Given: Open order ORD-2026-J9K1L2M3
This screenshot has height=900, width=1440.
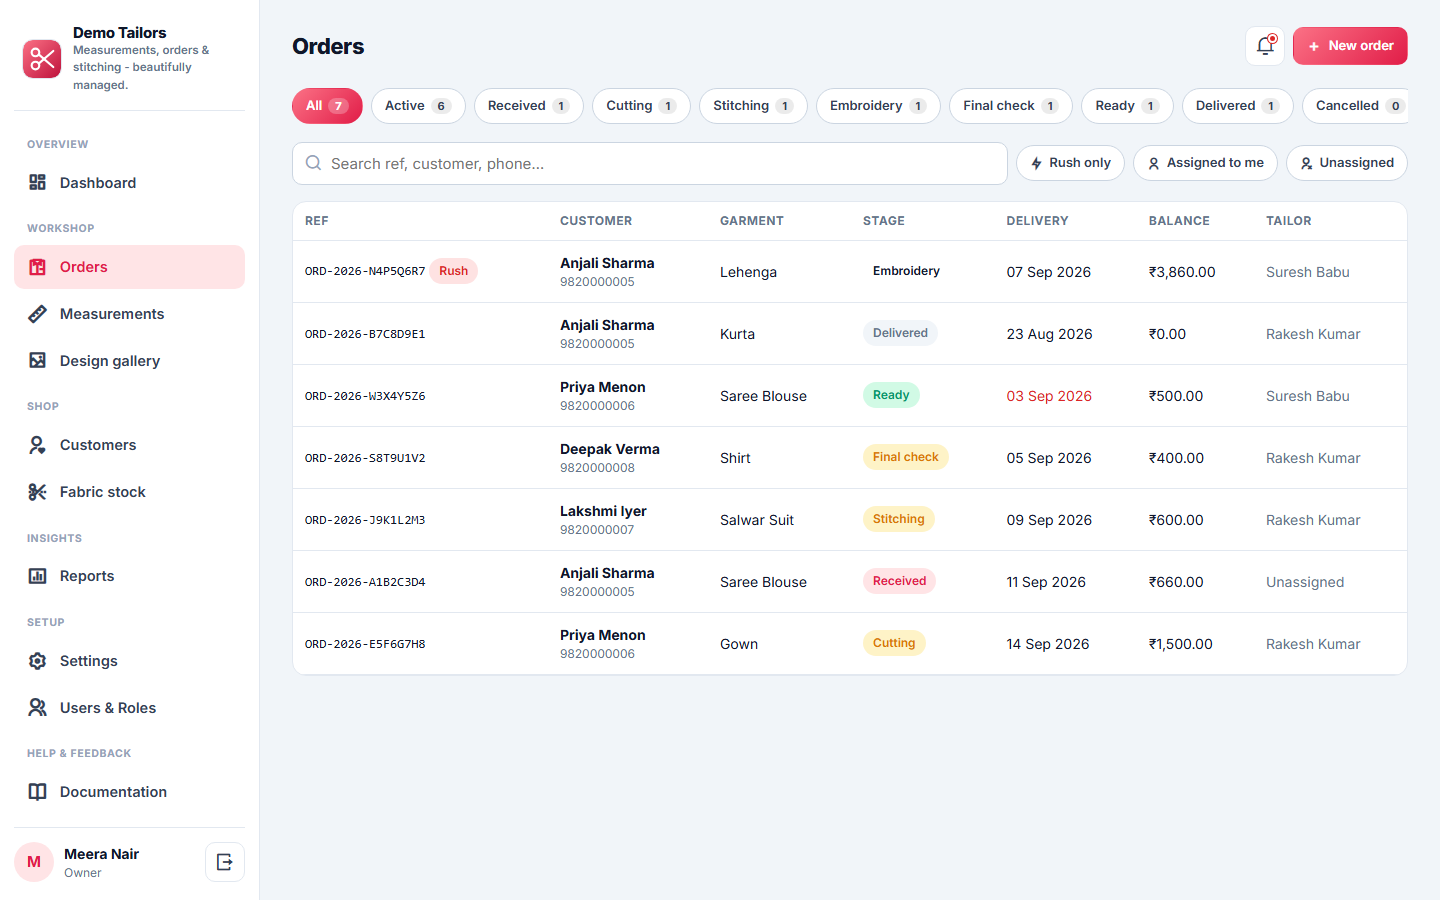Looking at the screenshot, I should 365,520.
